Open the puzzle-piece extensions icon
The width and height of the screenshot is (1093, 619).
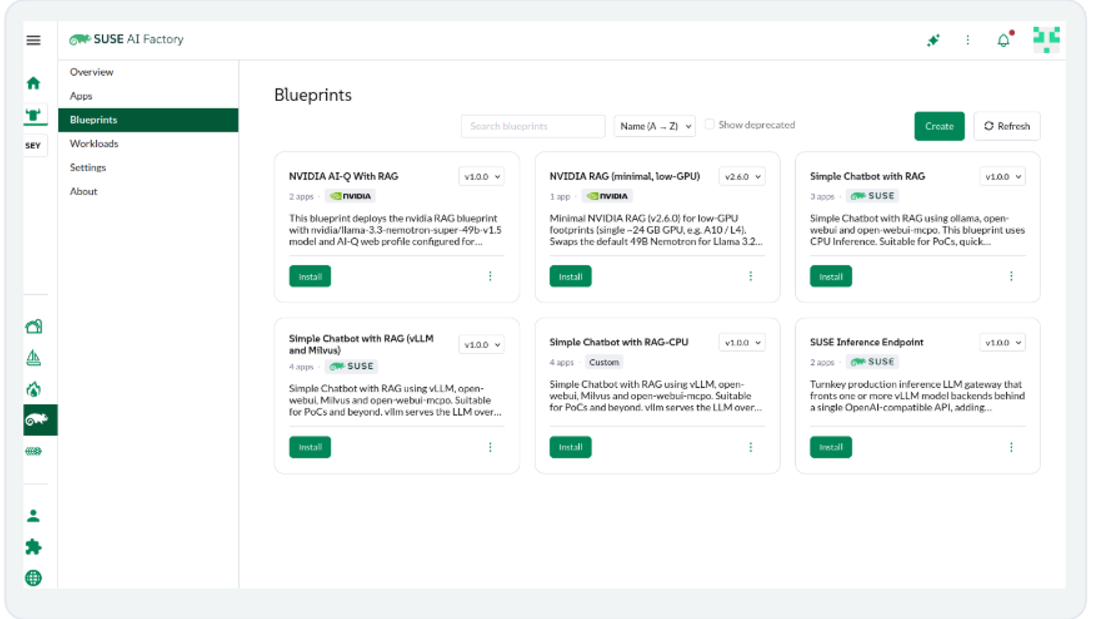[33, 547]
